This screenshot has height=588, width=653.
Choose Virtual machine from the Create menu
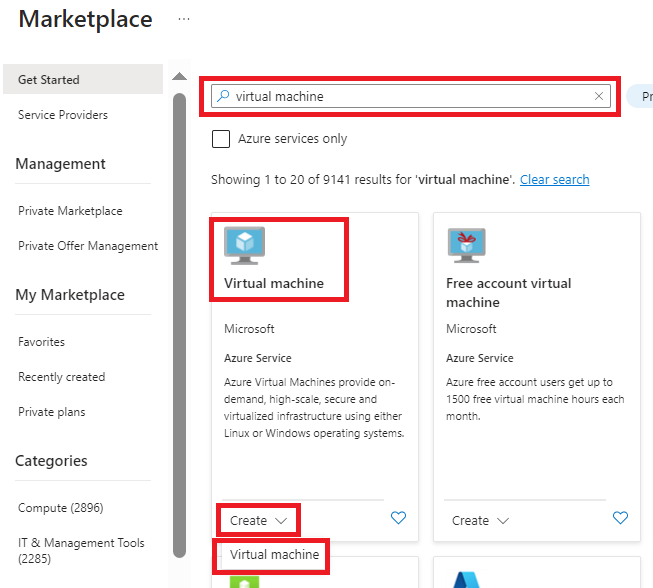(274, 555)
